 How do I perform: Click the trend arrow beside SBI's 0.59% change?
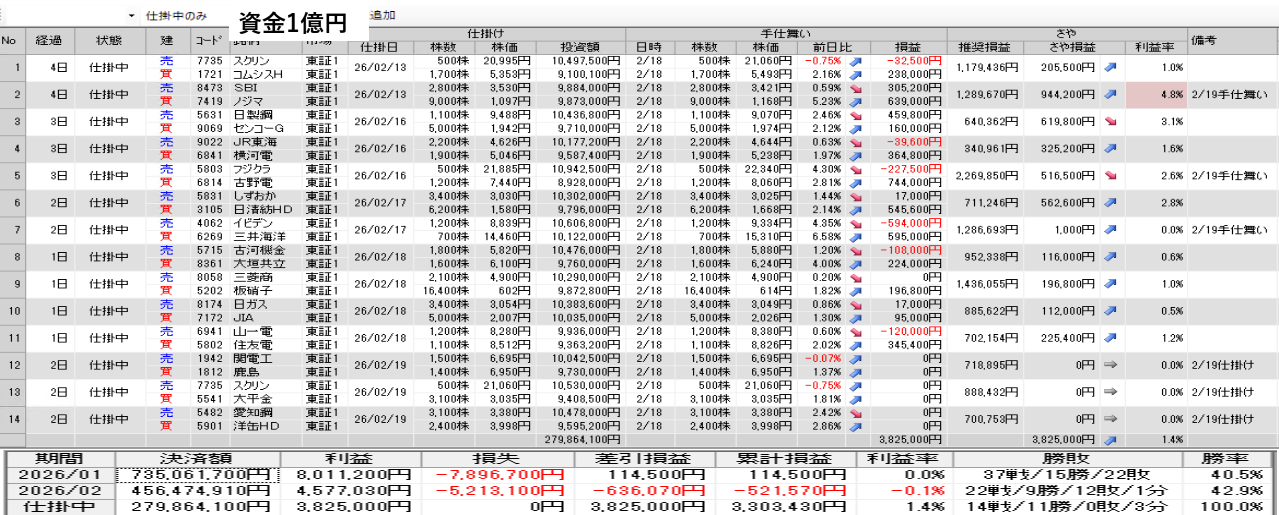tap(856, 89)
